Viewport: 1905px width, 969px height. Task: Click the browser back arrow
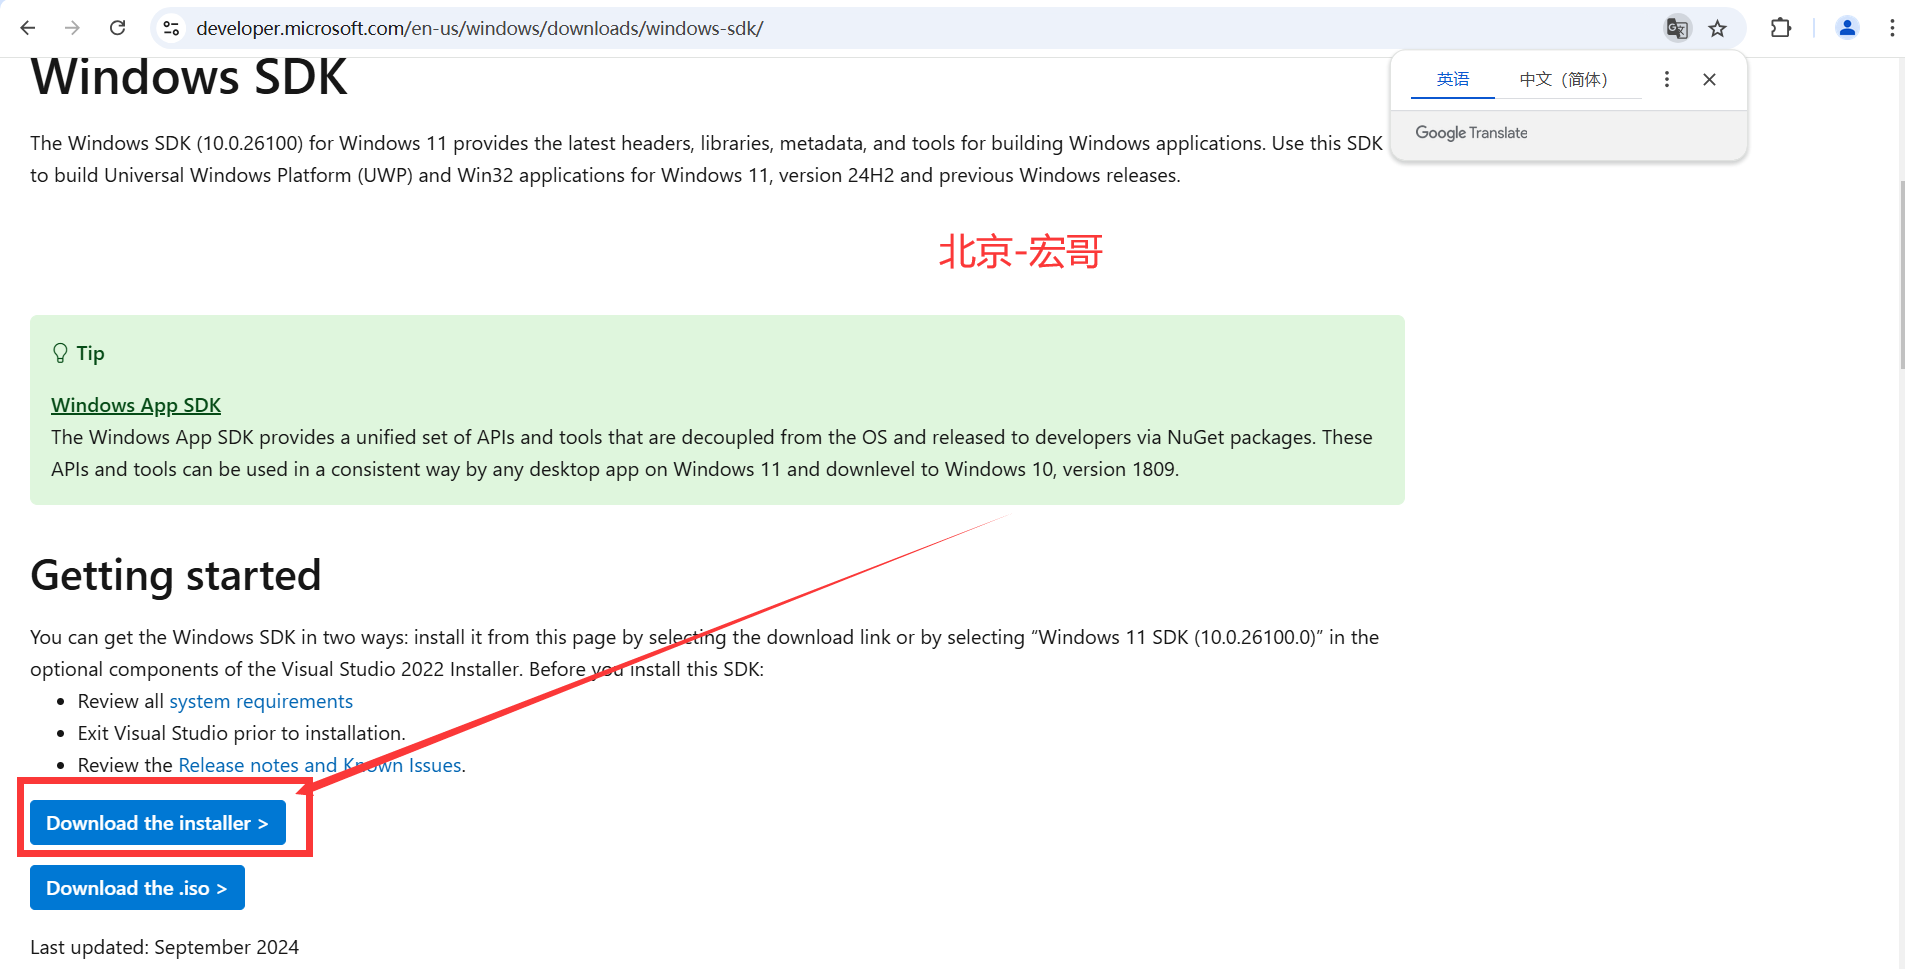28,28
